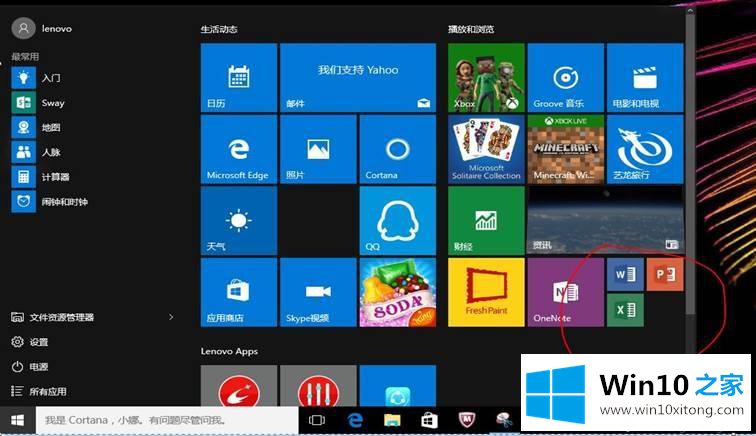Open the Weather (天气) tile
The width and height of the screenshot is (756, 436).
click(239, 220)
